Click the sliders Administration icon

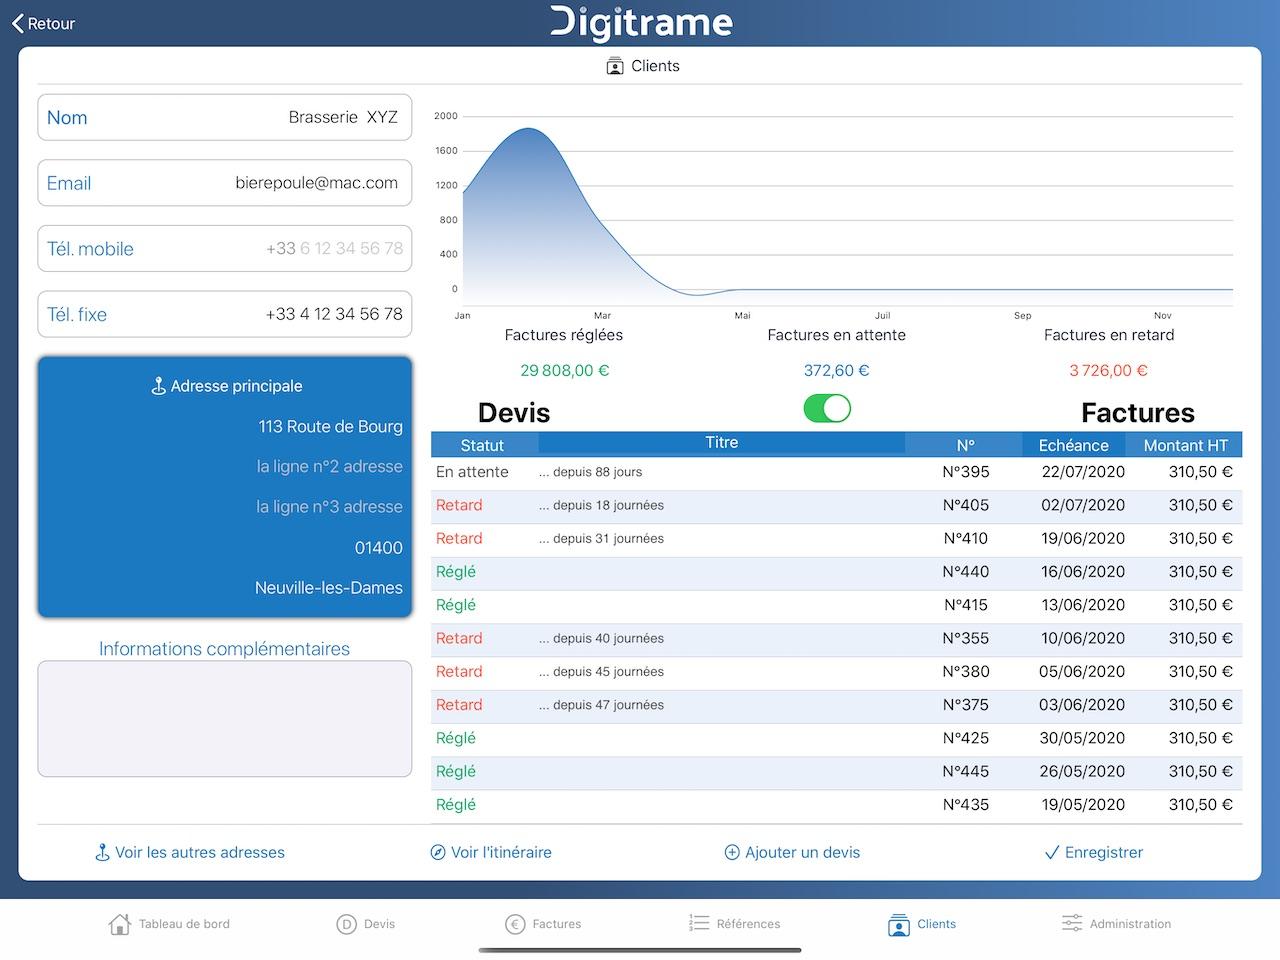click(1072, 923)
